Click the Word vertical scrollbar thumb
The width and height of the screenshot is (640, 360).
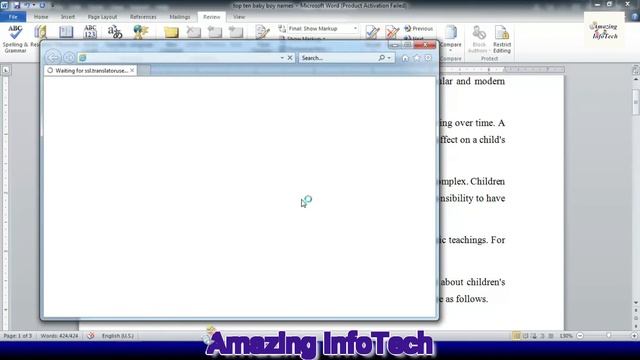(636, 102)
